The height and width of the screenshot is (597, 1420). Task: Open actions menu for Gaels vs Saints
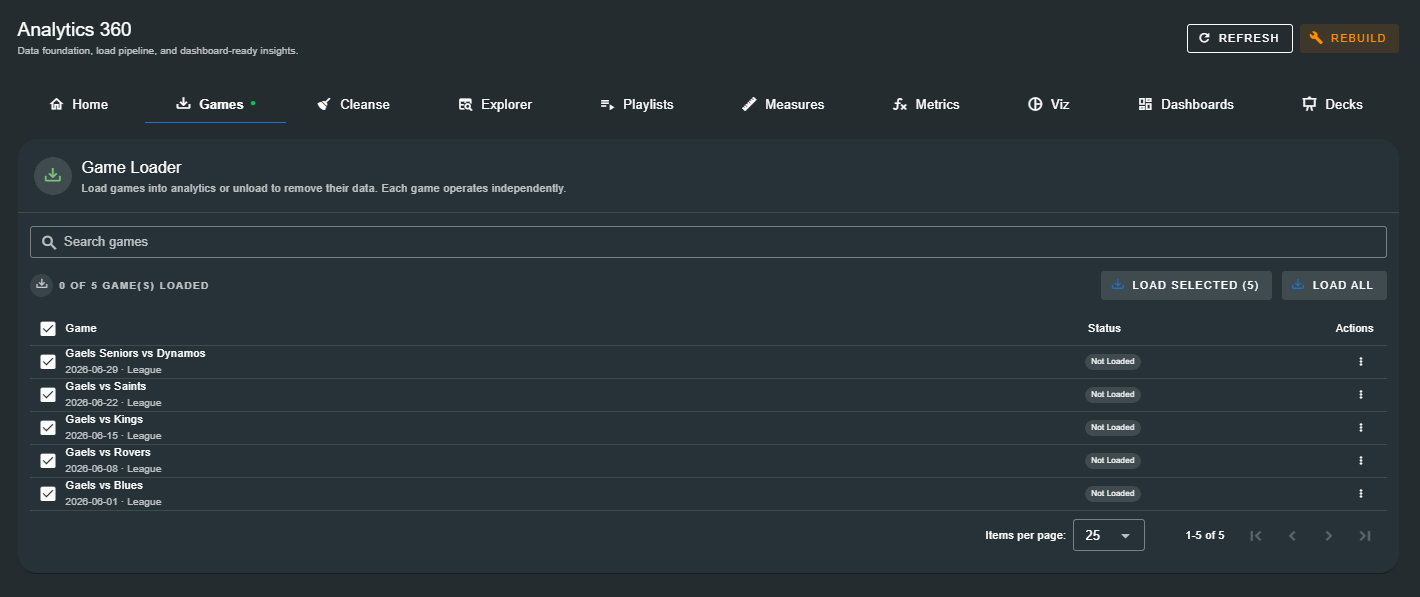click(x=1360, y=395)
